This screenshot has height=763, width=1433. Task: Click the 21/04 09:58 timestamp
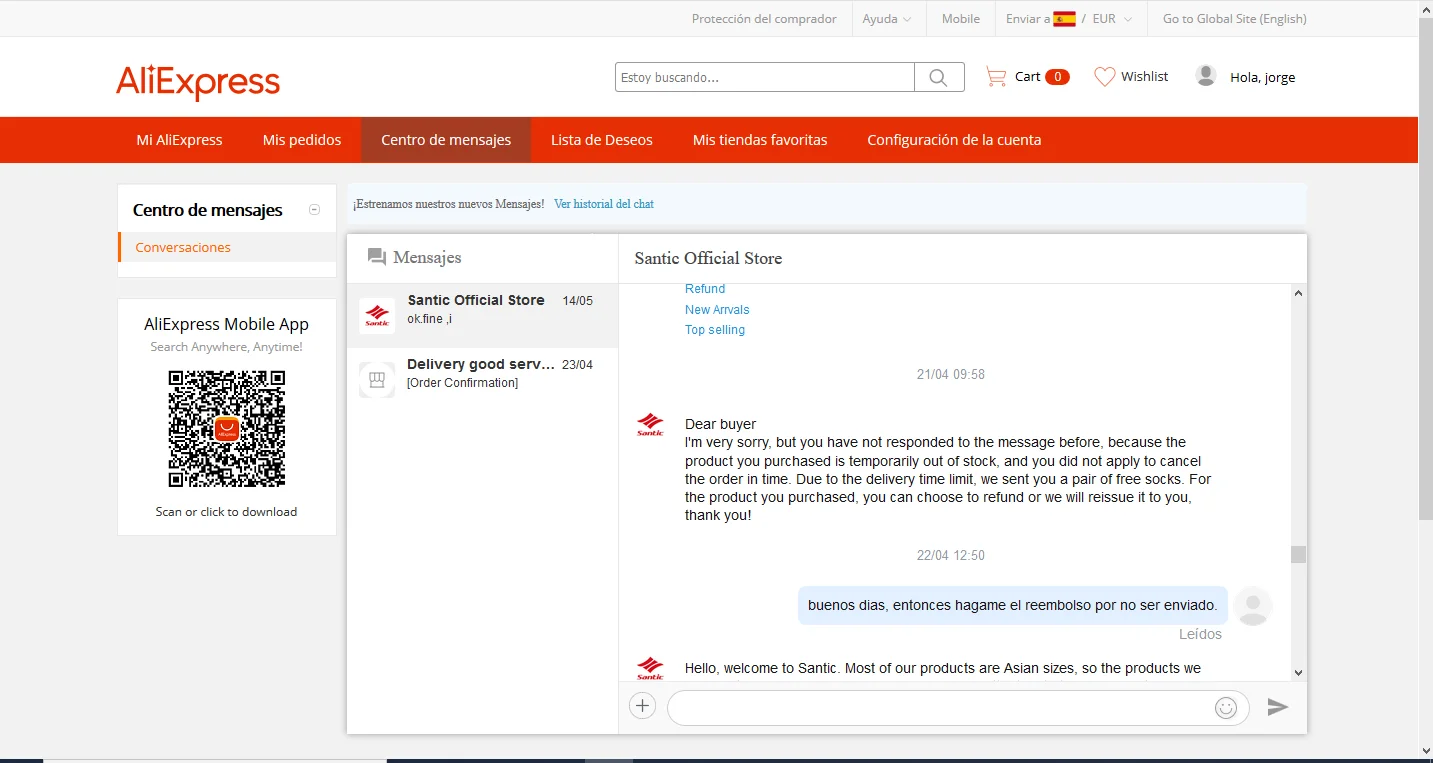click(x=951, y=374)
